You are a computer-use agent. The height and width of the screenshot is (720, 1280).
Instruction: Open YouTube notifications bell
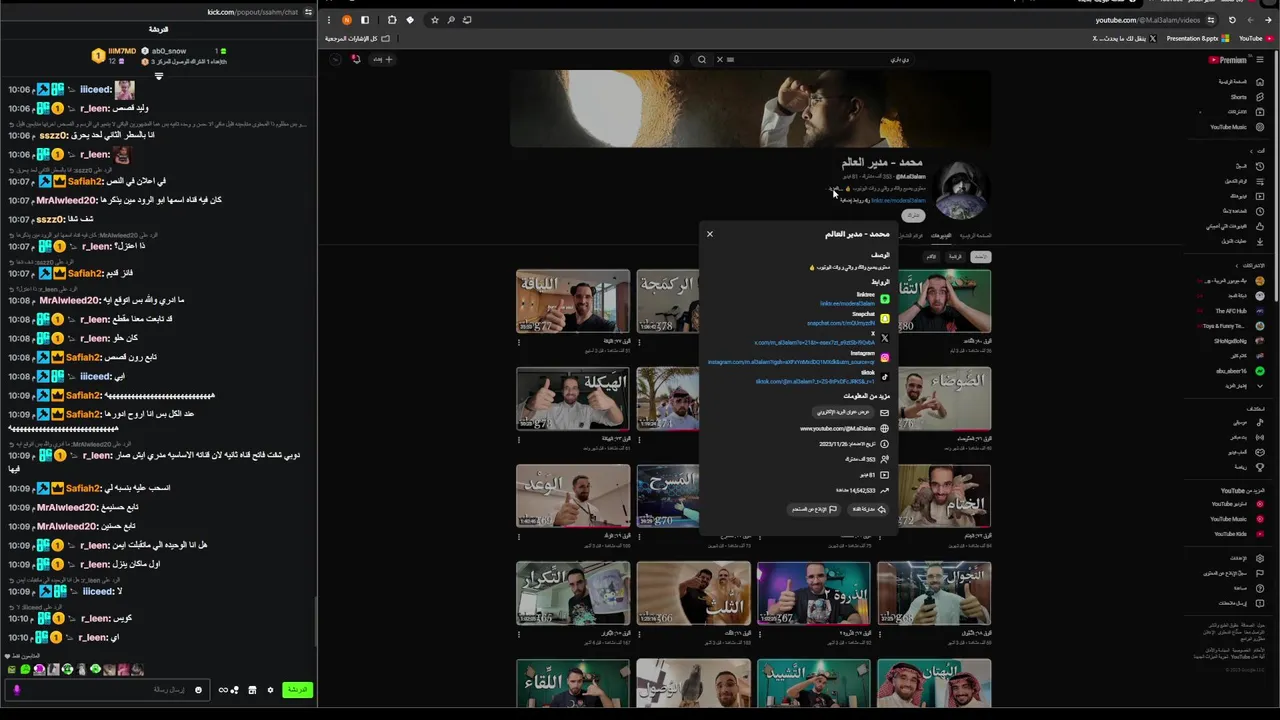(x=355, y=59)
